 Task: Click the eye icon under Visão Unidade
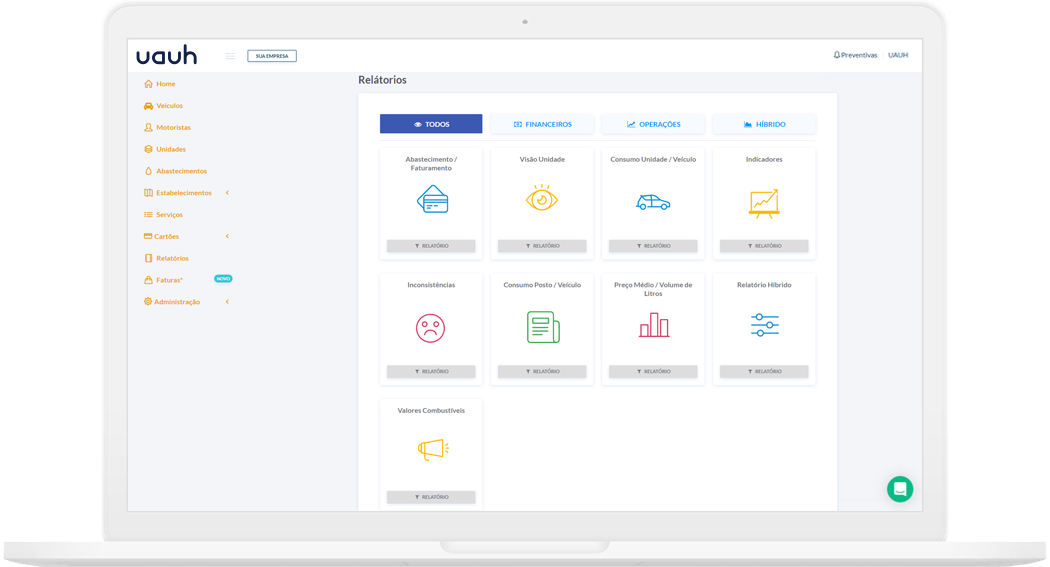[x=541, y=199]
